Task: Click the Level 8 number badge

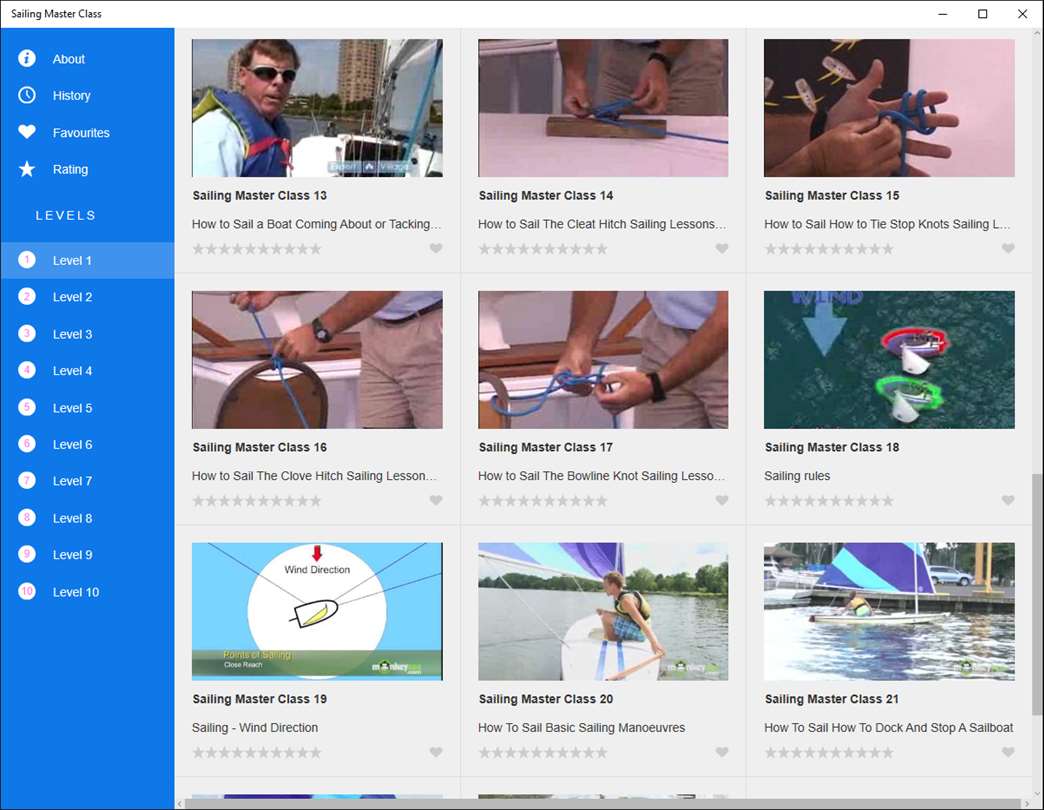Action: (x=27, y=518)
